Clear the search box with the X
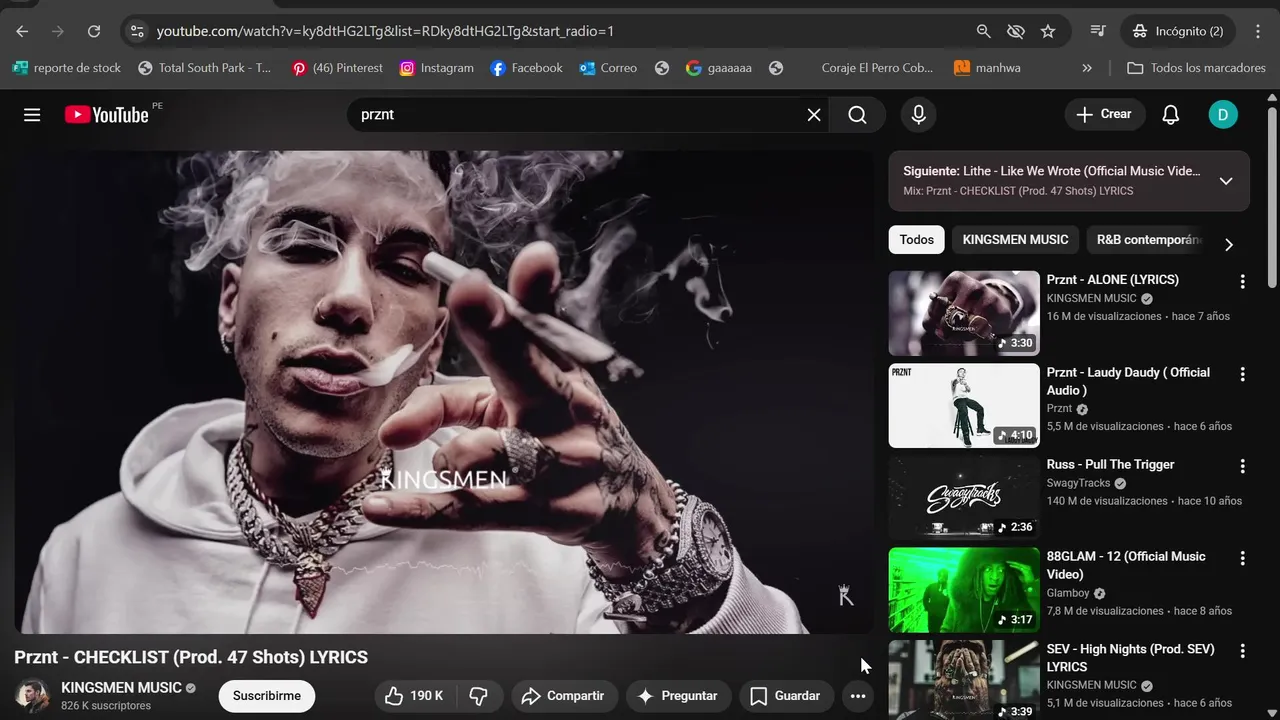Image resolution: width=1280 pixels, height=720 pixels. pos(814,115)
